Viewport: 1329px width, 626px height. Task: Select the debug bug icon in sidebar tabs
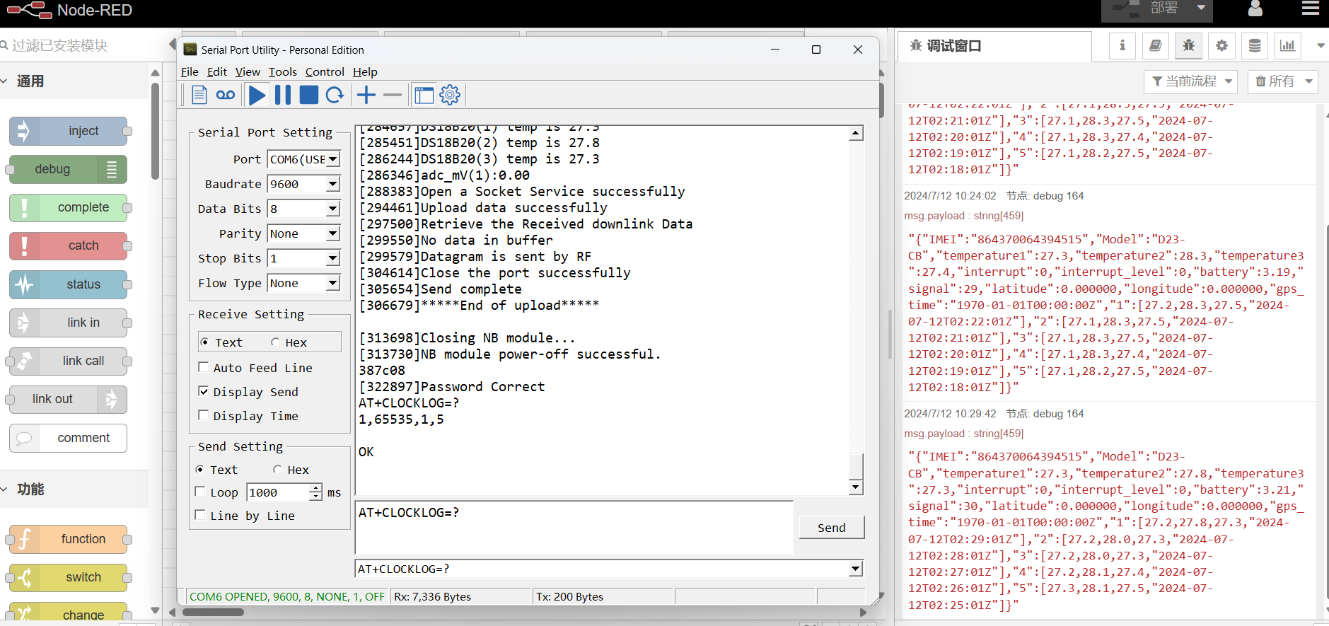[x=1188, y=45]
